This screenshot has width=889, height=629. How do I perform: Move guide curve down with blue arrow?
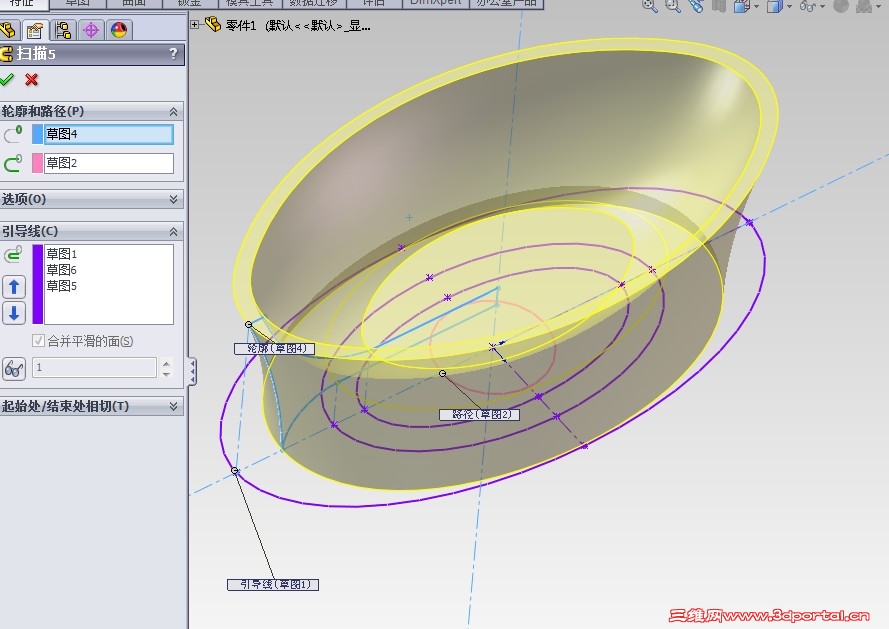(x=14, y=313)
